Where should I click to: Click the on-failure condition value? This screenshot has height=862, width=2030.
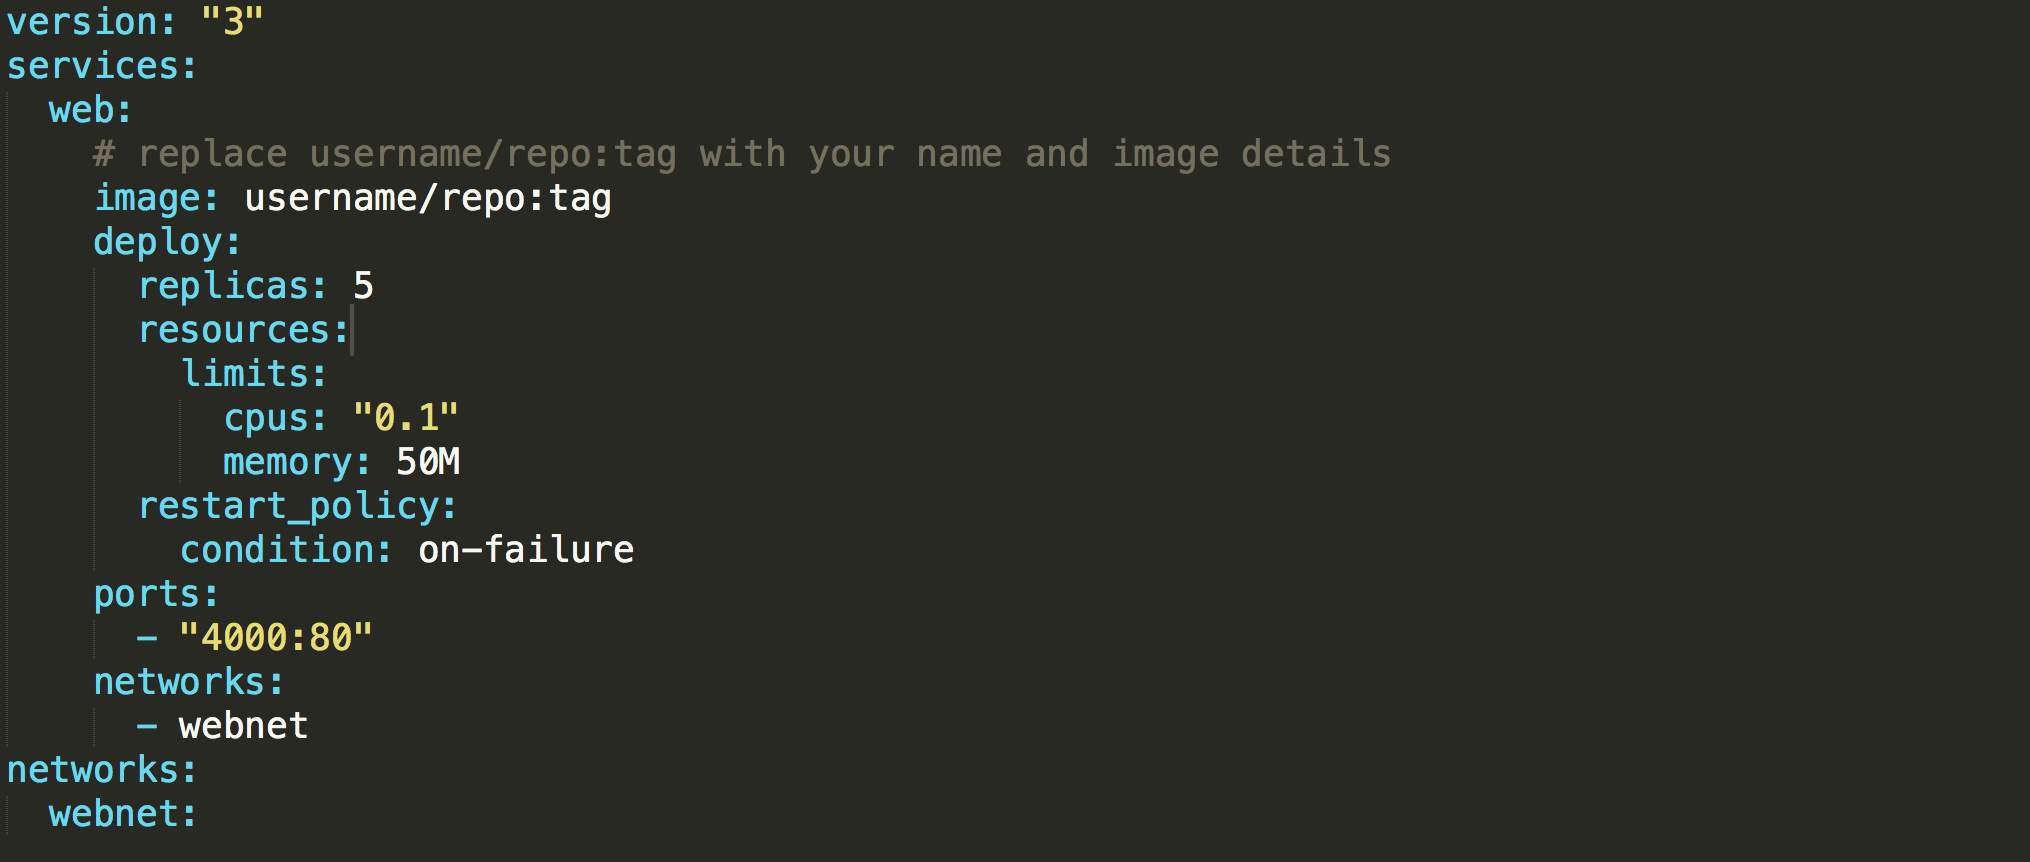(x=526, y=550)
